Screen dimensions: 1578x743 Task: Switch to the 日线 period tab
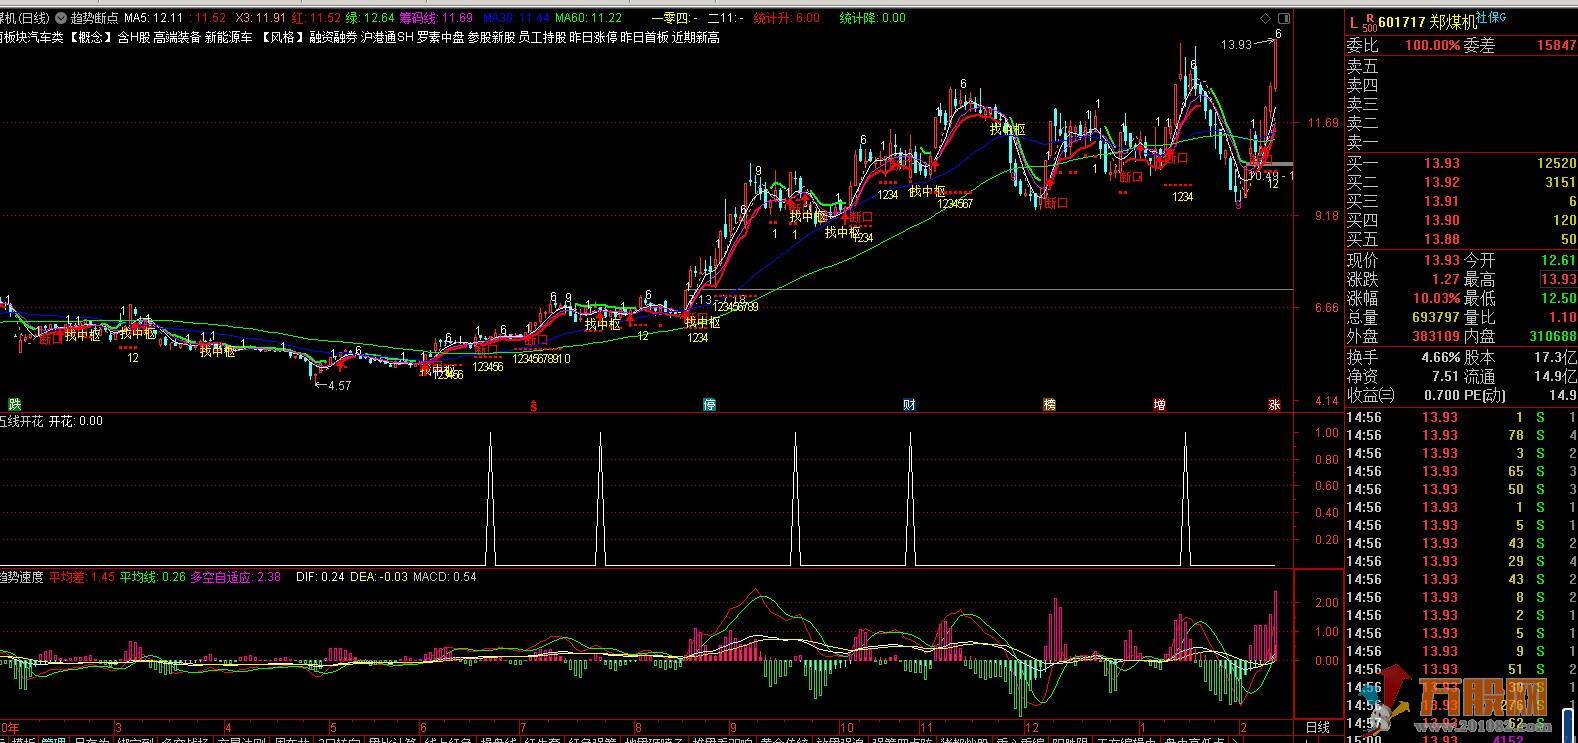(1318, 727)
